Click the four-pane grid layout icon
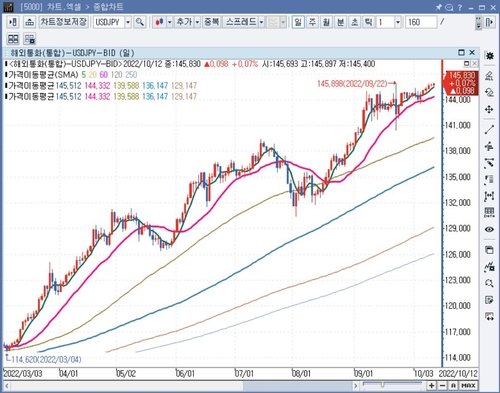 click(13, 39)
